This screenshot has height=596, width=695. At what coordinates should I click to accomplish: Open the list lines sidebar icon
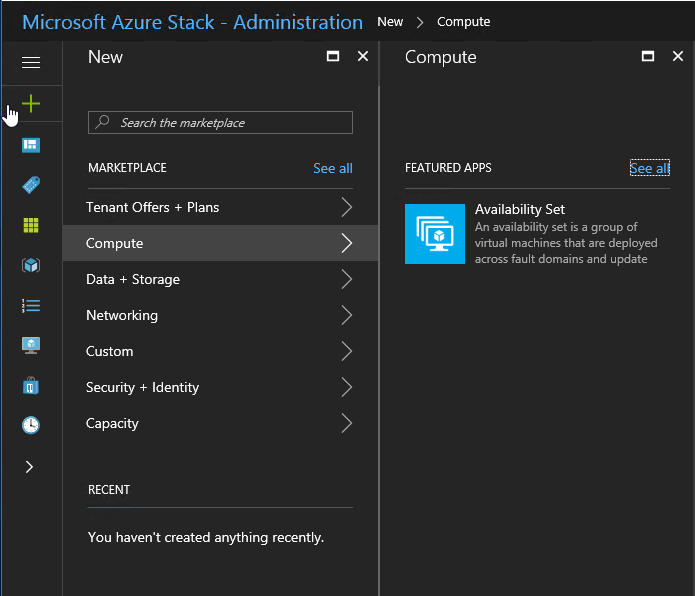(31, 306)
